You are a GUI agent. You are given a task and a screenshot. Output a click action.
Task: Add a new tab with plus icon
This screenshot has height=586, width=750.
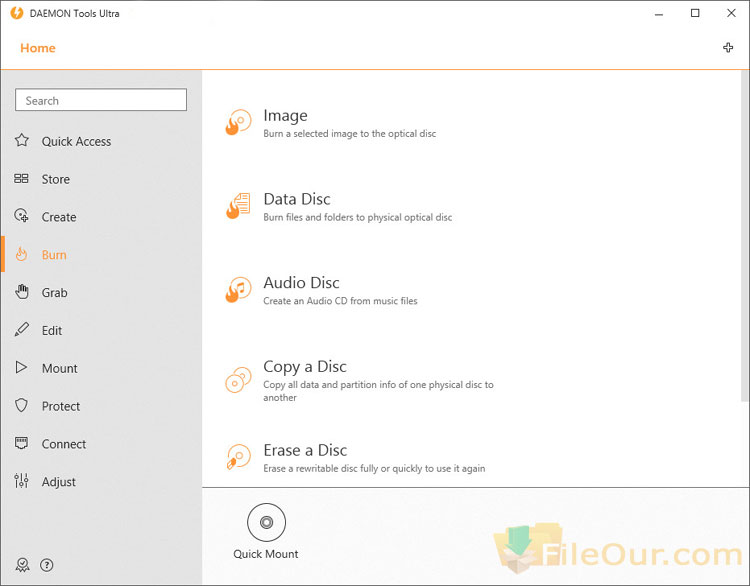[x=728, y=48]
